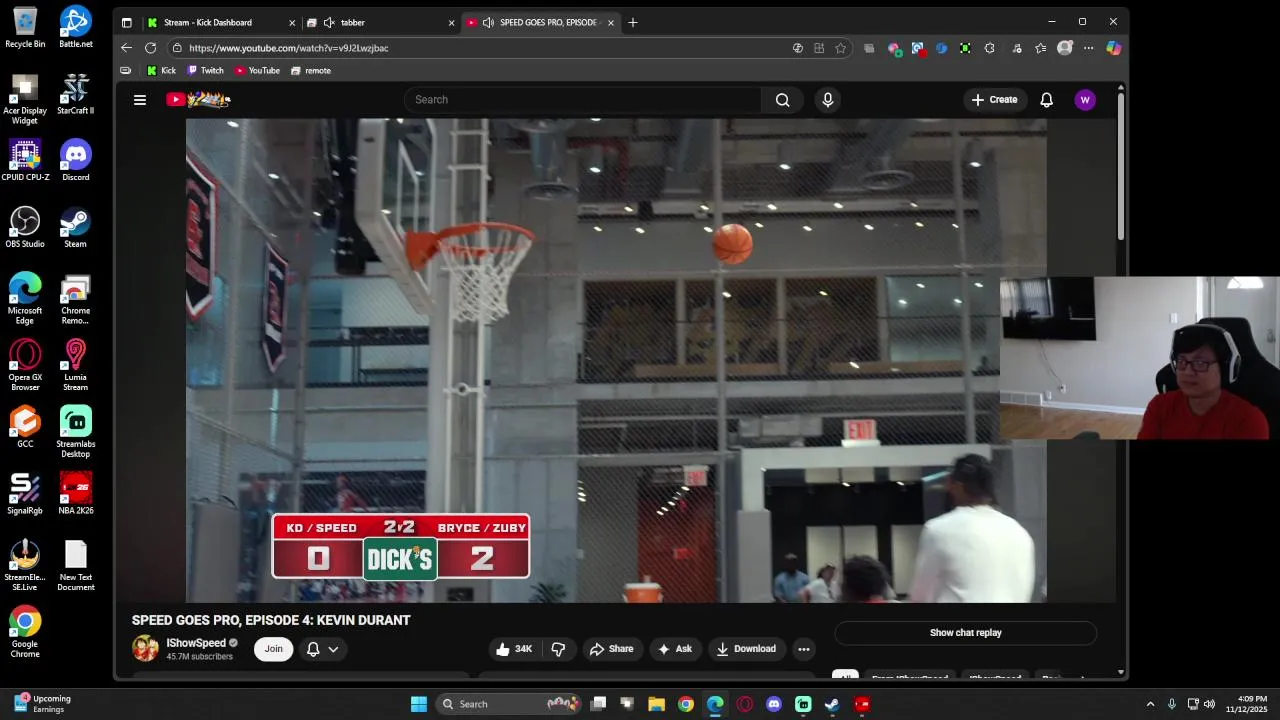Click the YouTube video player
1280x720 pixels.
point(616,360)
